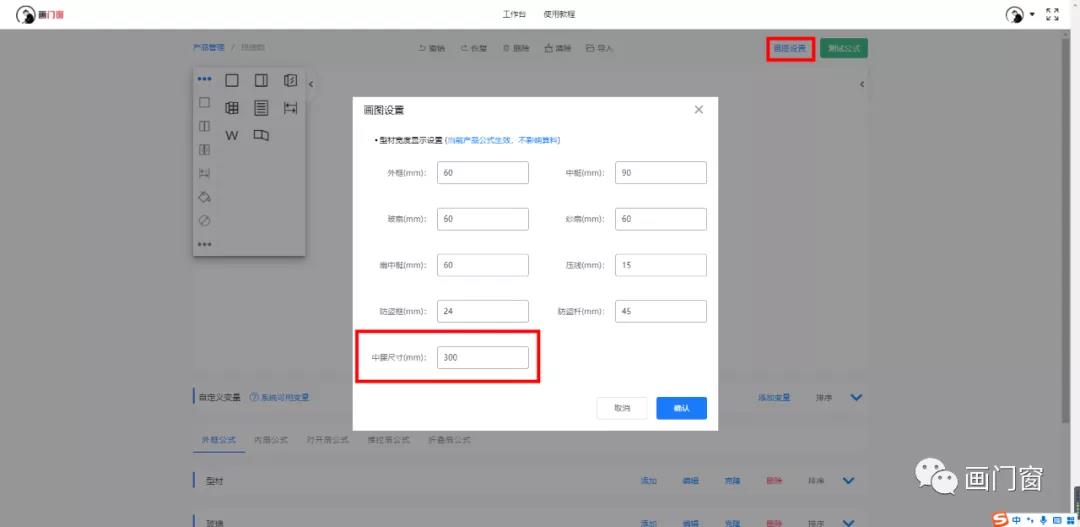Click the 删除 trash icon in top toolbar

coord(507,48)
